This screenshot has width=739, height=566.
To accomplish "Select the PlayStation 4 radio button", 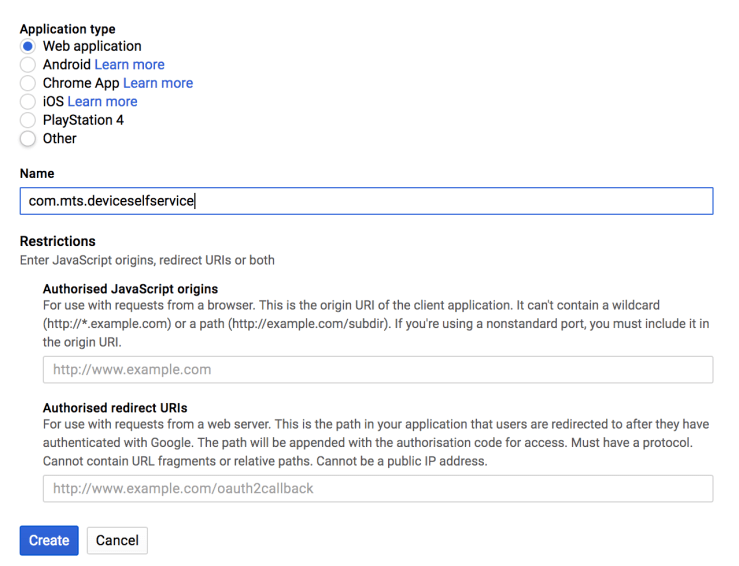I will (28, 120).
